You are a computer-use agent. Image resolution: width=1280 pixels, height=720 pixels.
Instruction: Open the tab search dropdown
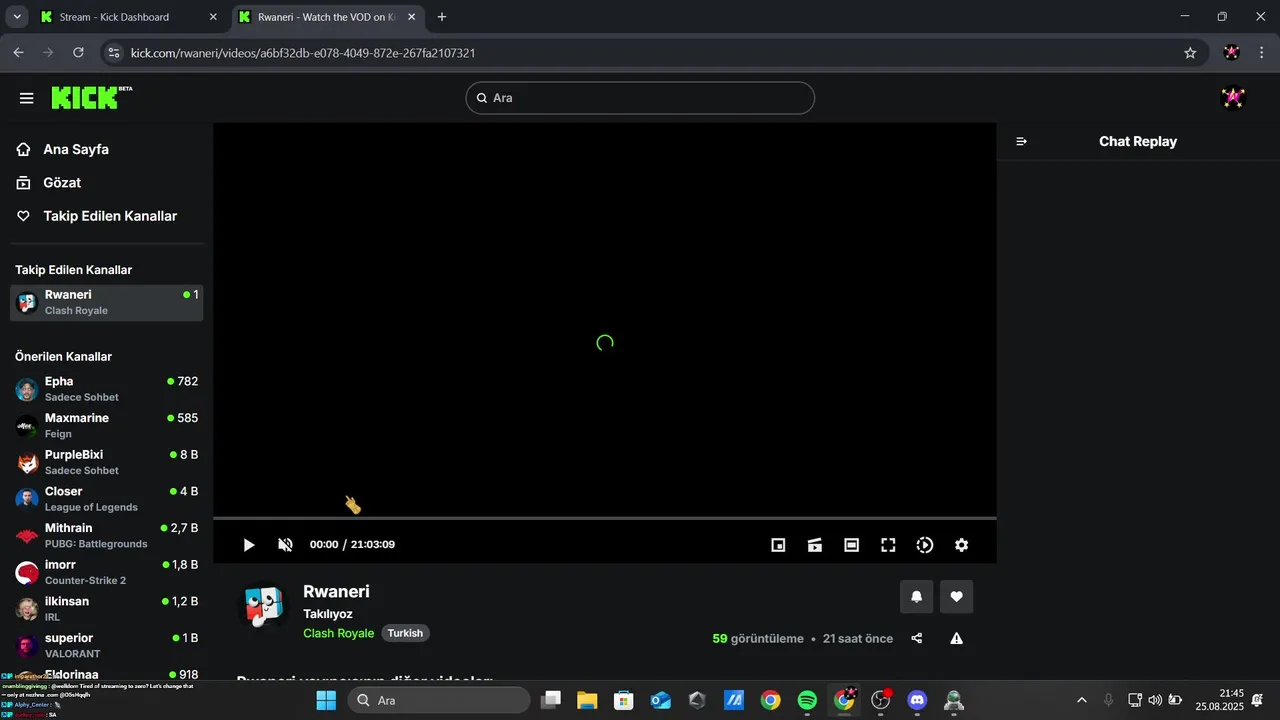(x=17, y=17)
